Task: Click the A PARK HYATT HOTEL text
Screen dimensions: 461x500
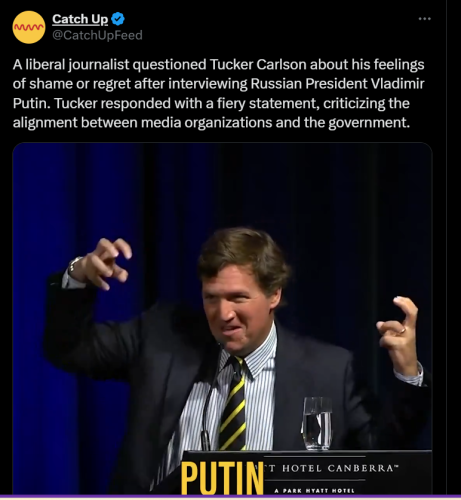Action: tap(315, 490)
